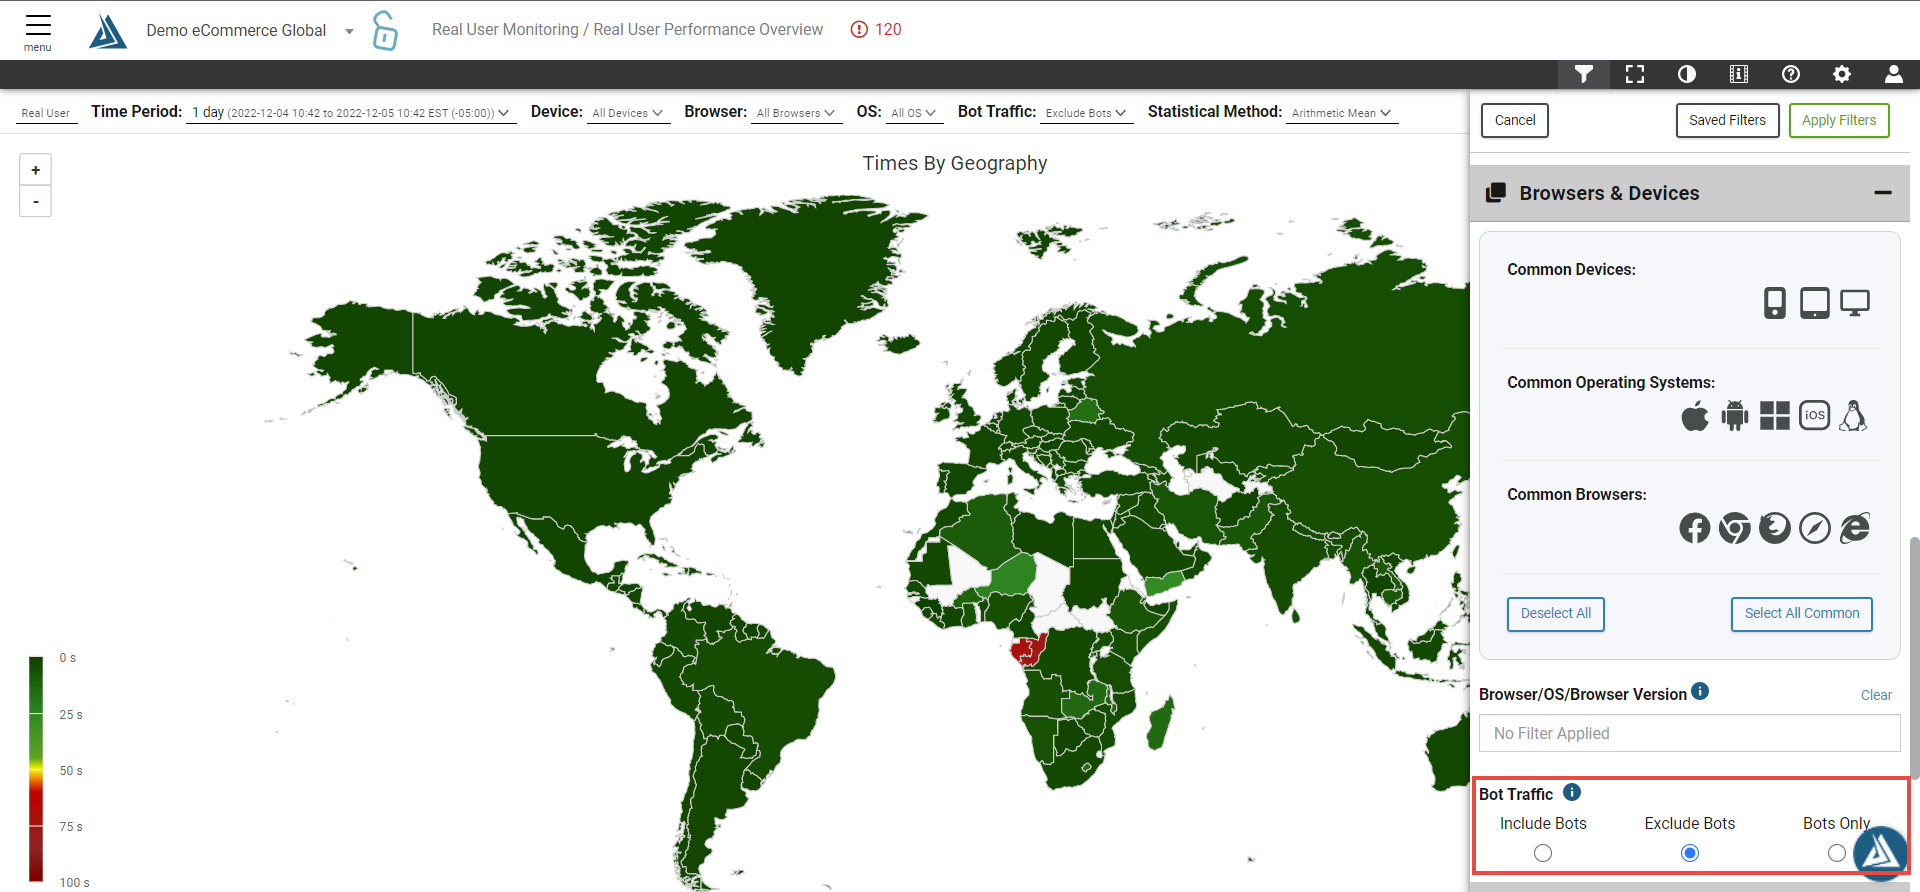Open the user account profile icon

(x=1894, y=74)
